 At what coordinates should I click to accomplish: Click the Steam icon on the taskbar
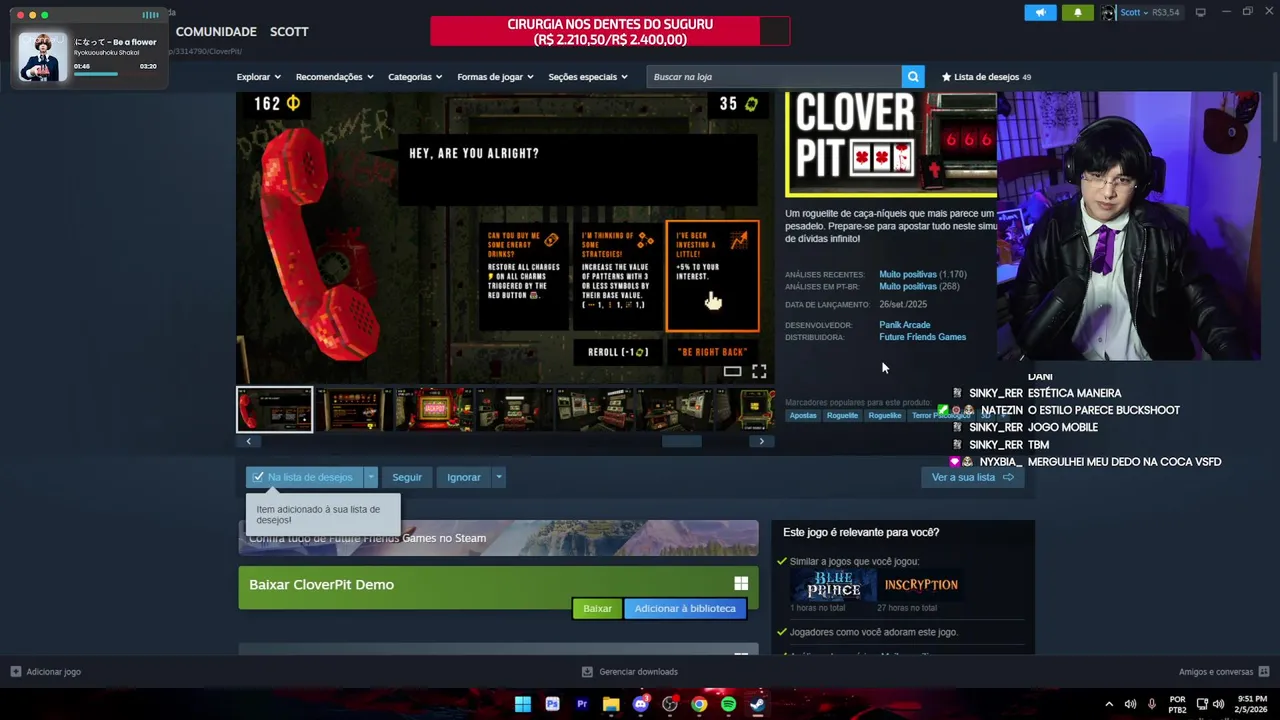[758, 704]
